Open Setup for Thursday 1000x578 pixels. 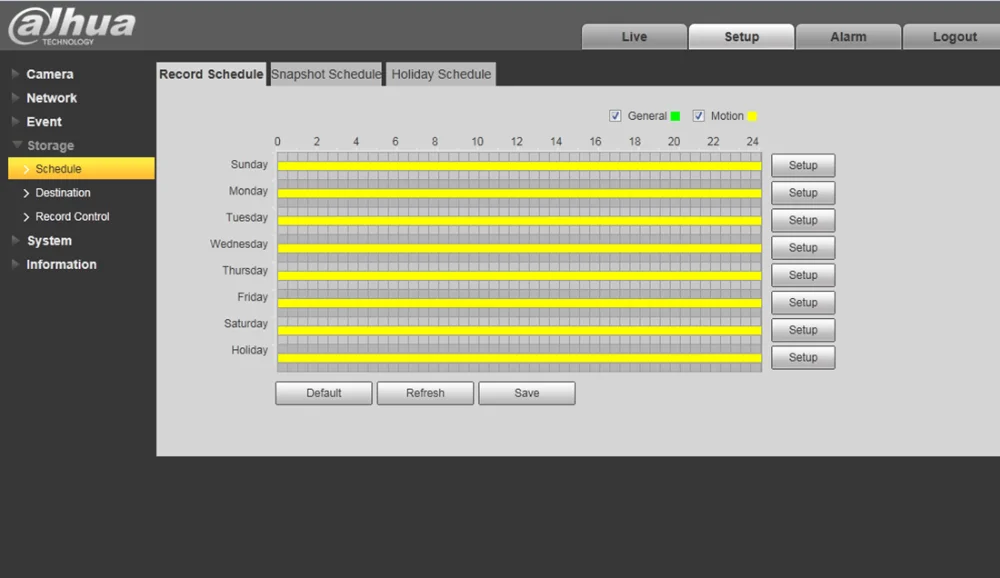803,275
